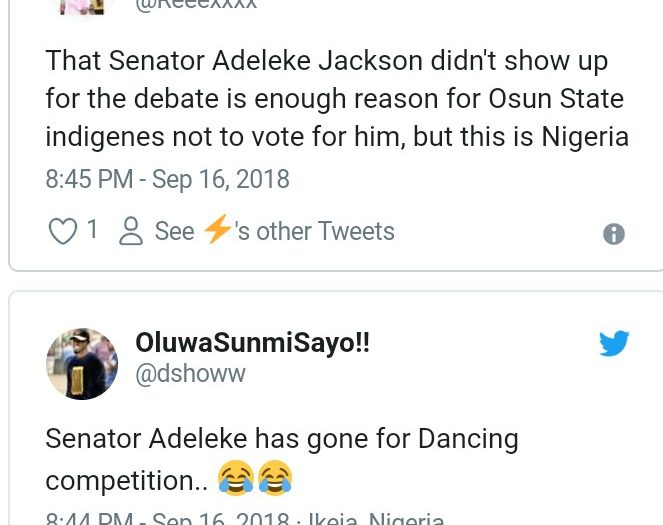Open the cropped @Reeexxxx handle
Viewport: 663px width, 525px height.
click(x=195, y=4)
